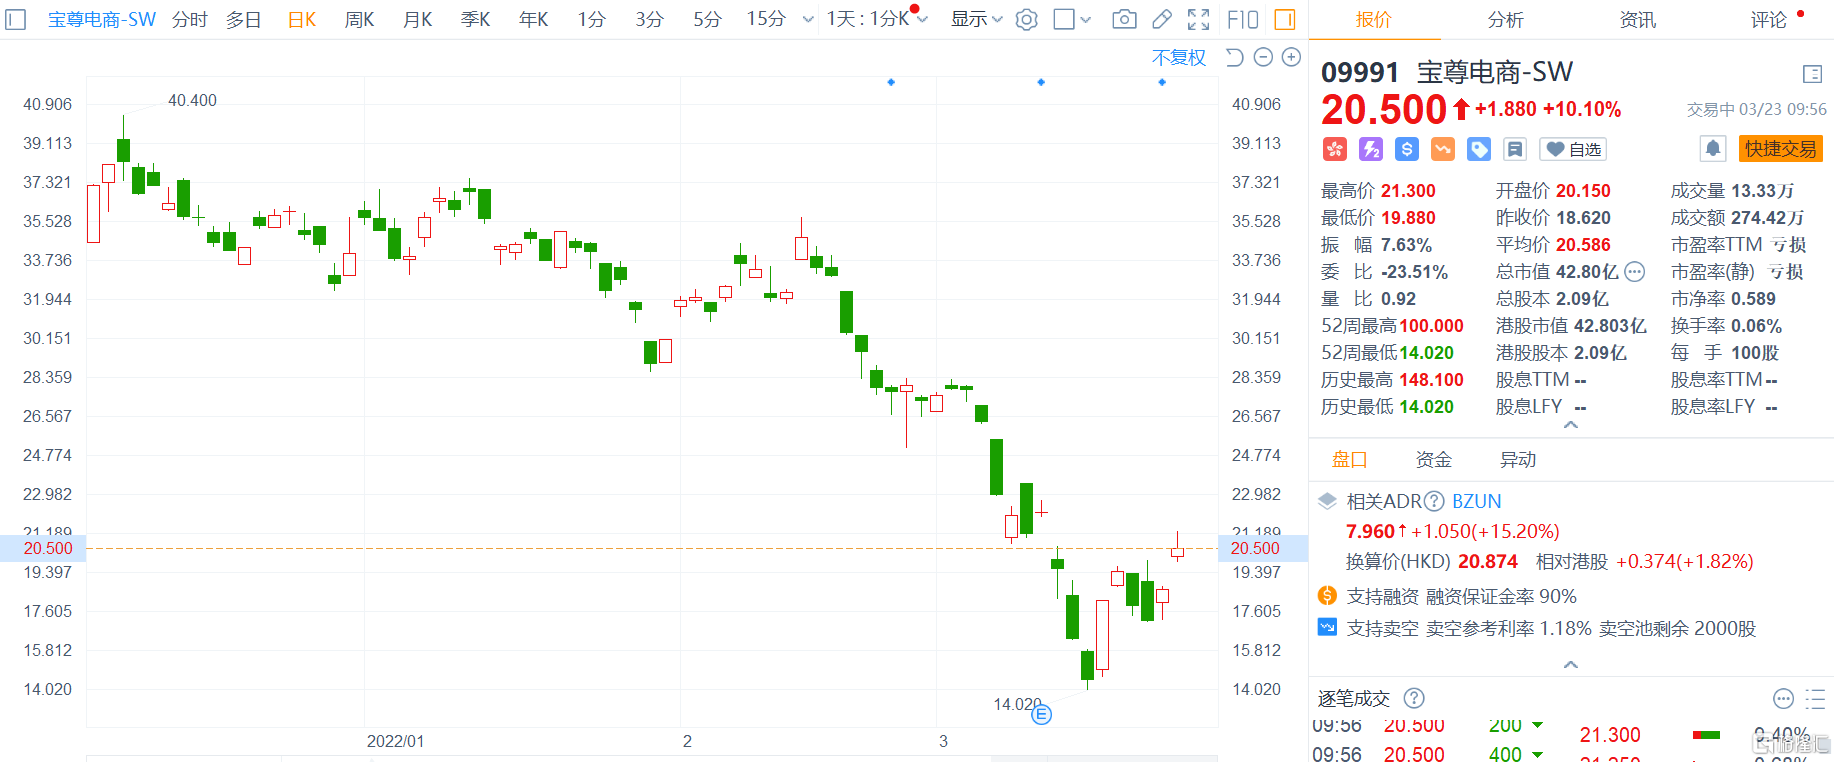Open the 相关ADR help question icon
The width and height of the screenshot is (1835, 762).
click(x=1434, y=501)
